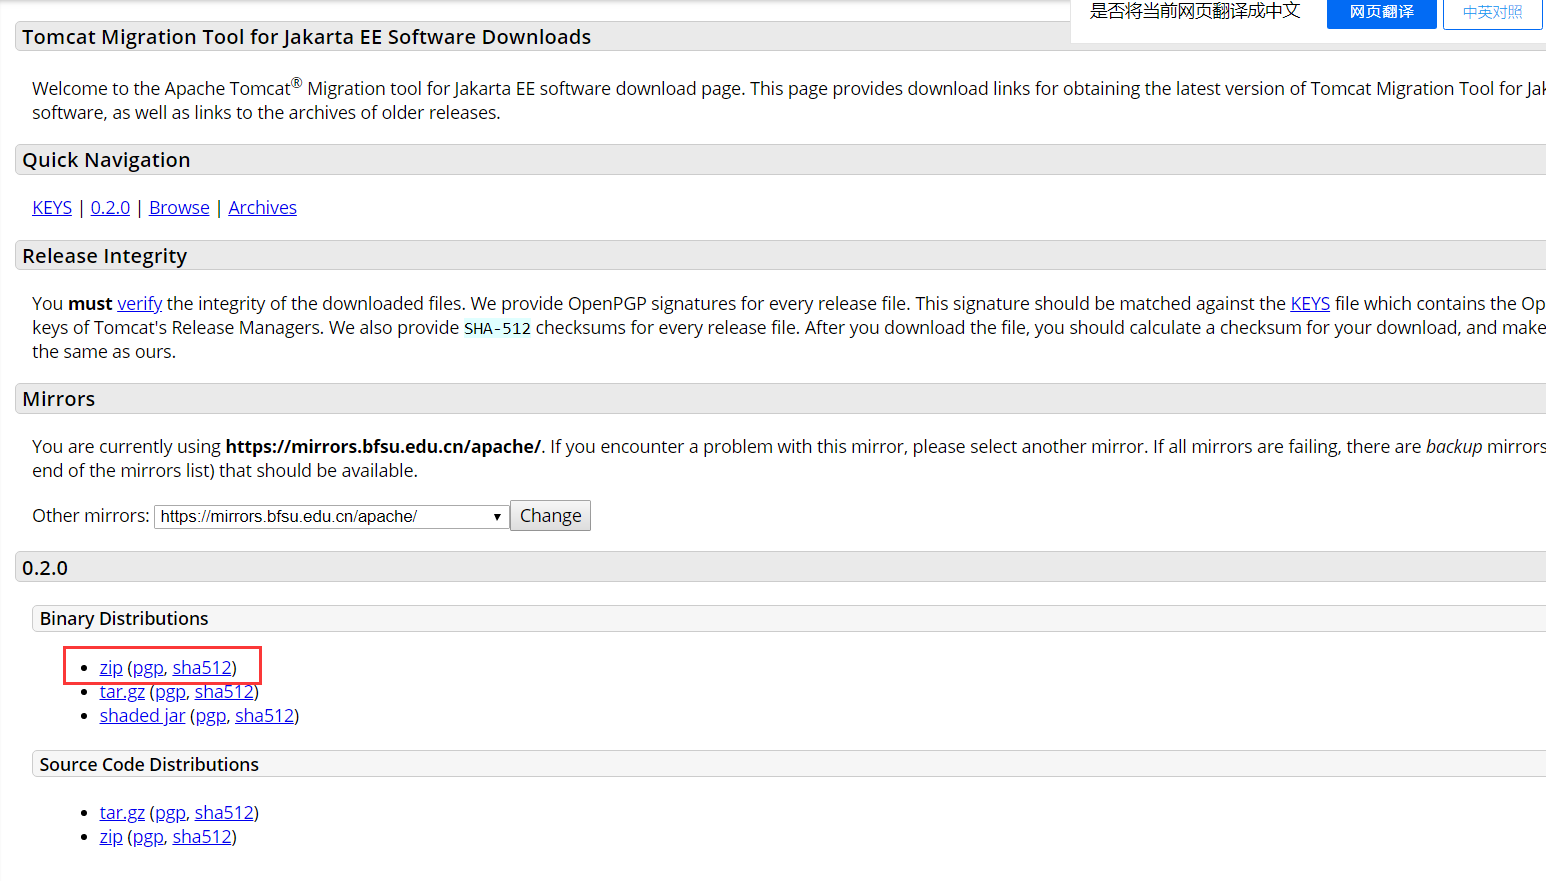Download the binary tar.gz distribution
This screenshot has width=1546, height=881.
click(122, 692)
